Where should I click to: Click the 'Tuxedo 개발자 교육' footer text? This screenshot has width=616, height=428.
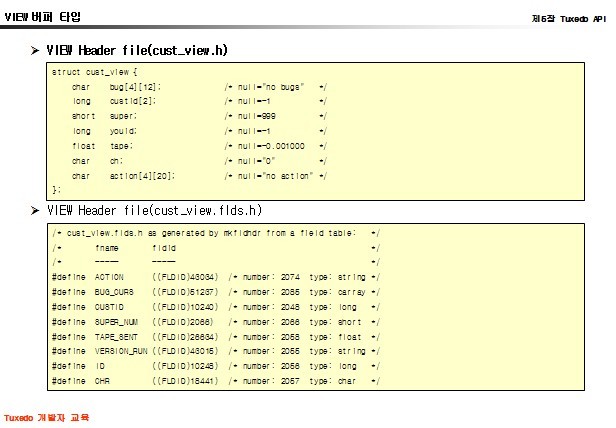pos(47,417)
